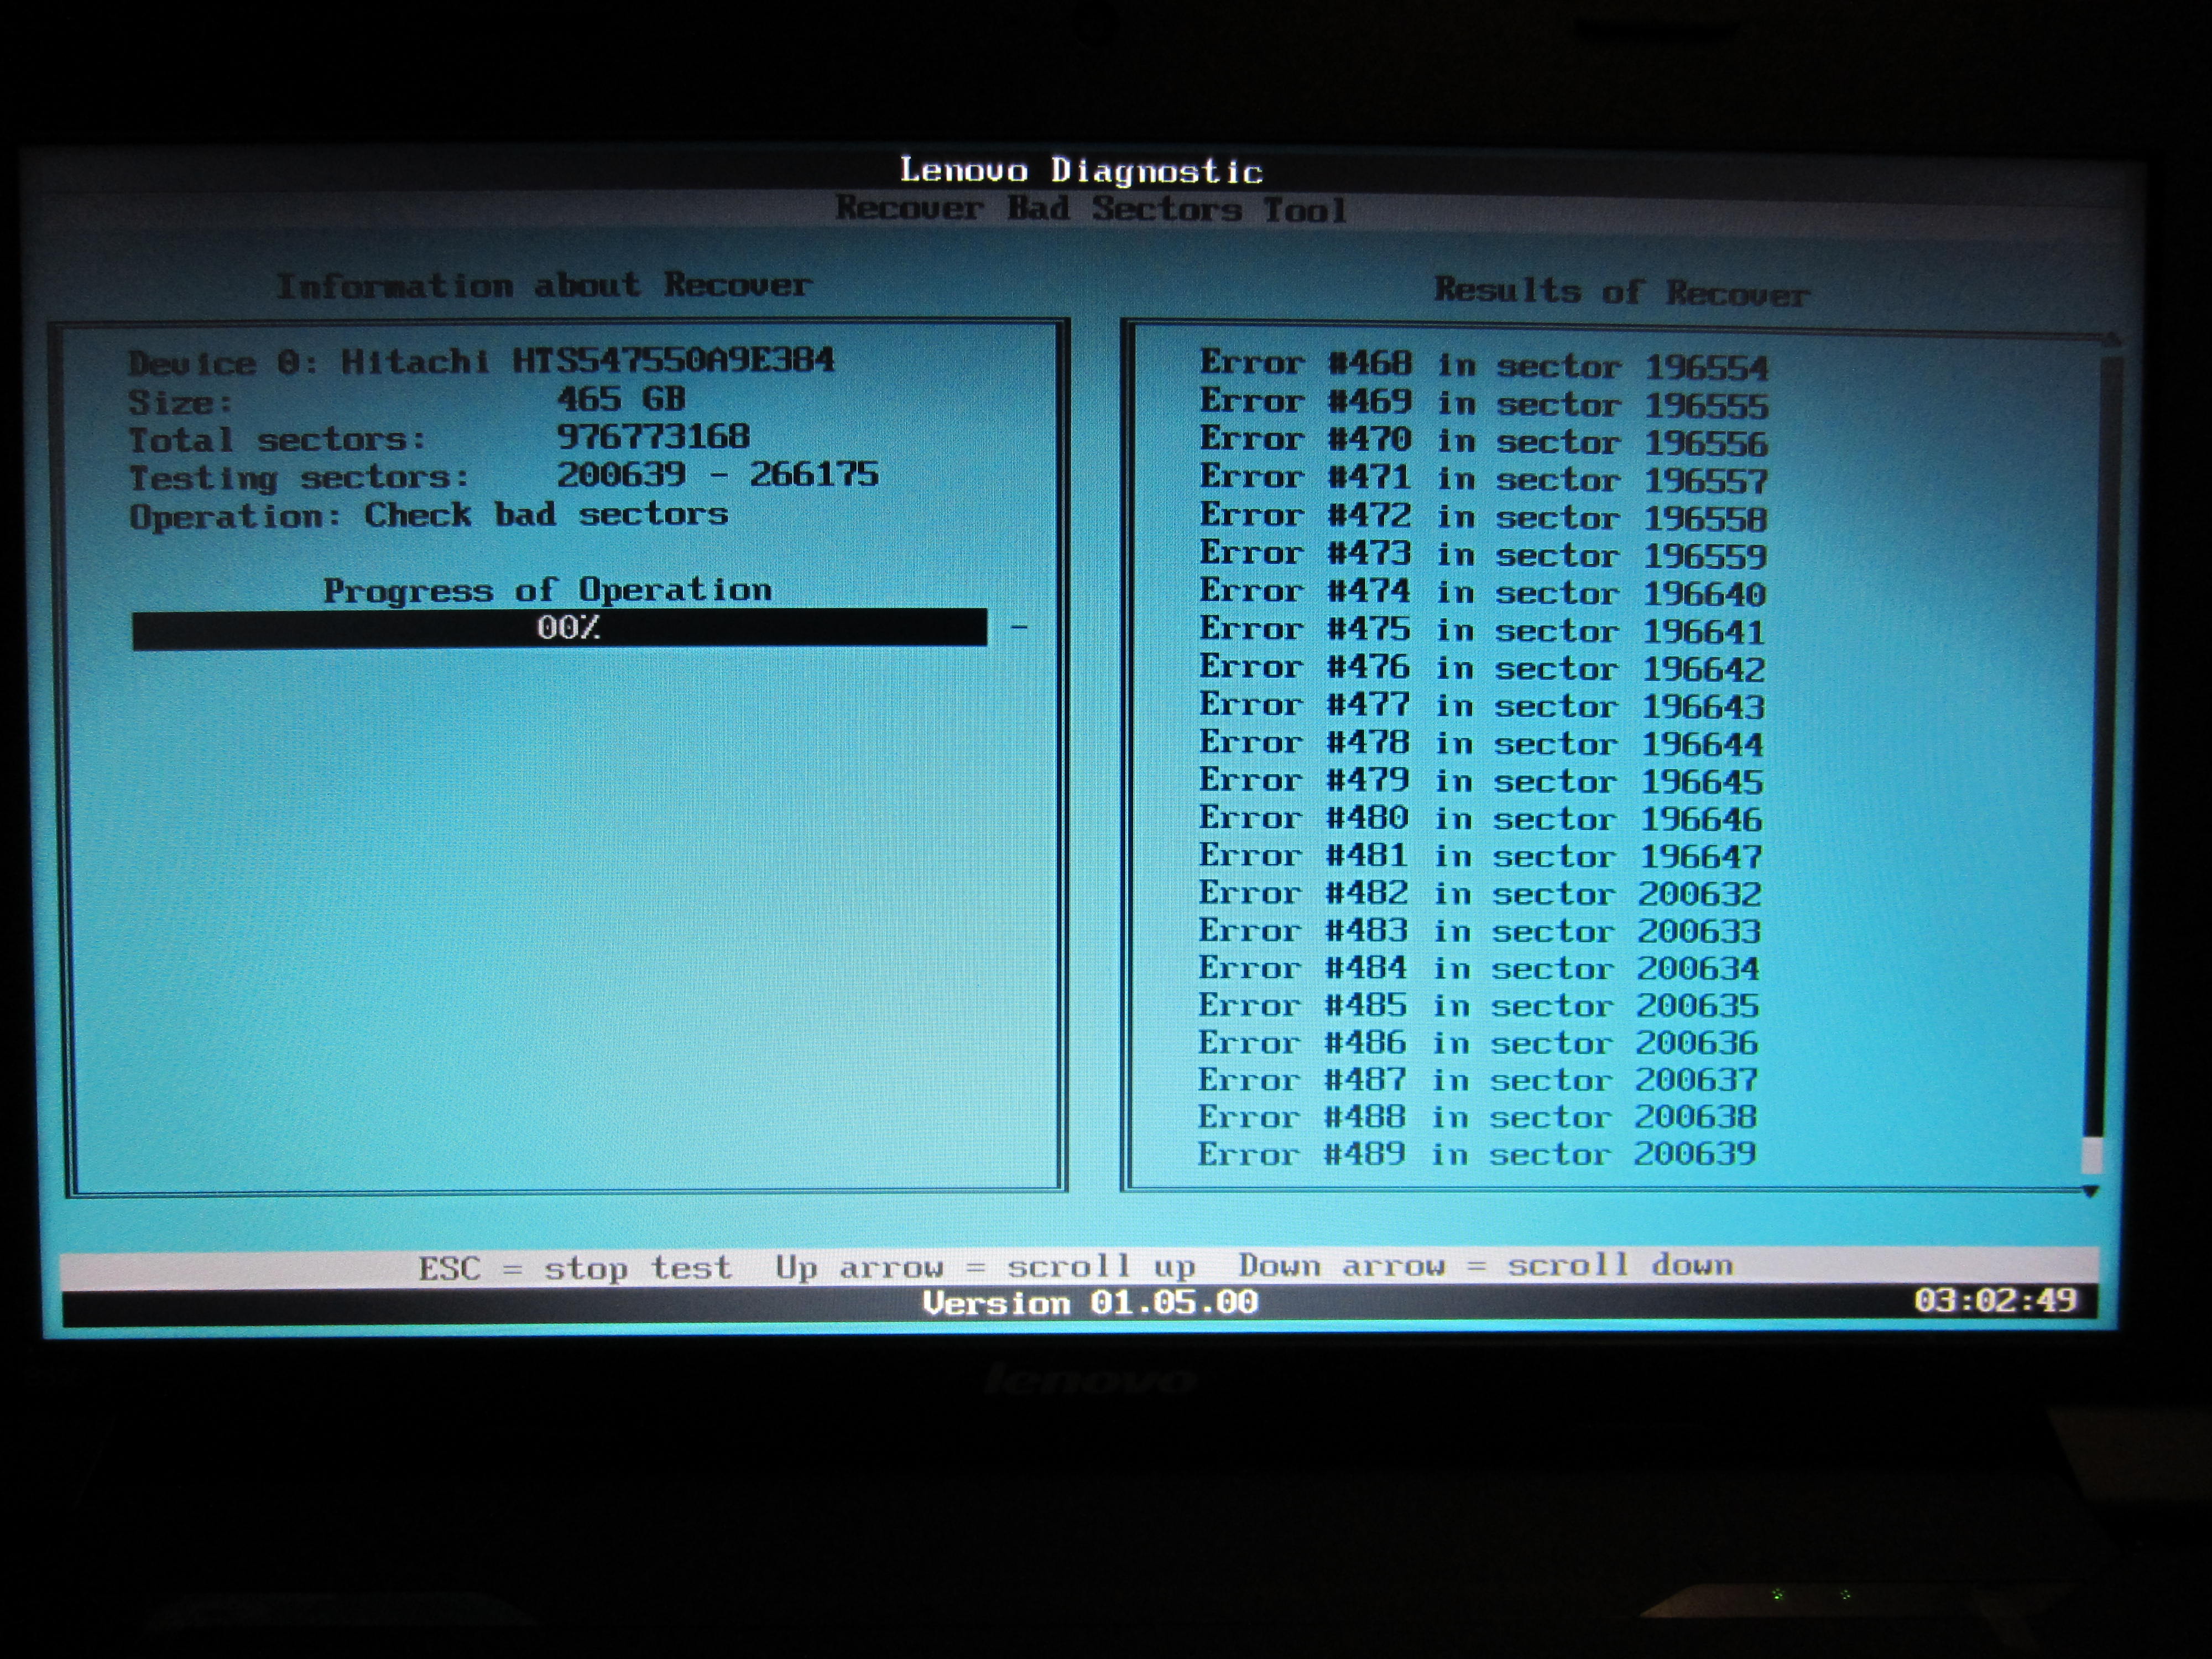This screenshot has width=2212, height=1659.
Task: Click the 03:02:49 elapsed timer
Action: [1995, 1300]
